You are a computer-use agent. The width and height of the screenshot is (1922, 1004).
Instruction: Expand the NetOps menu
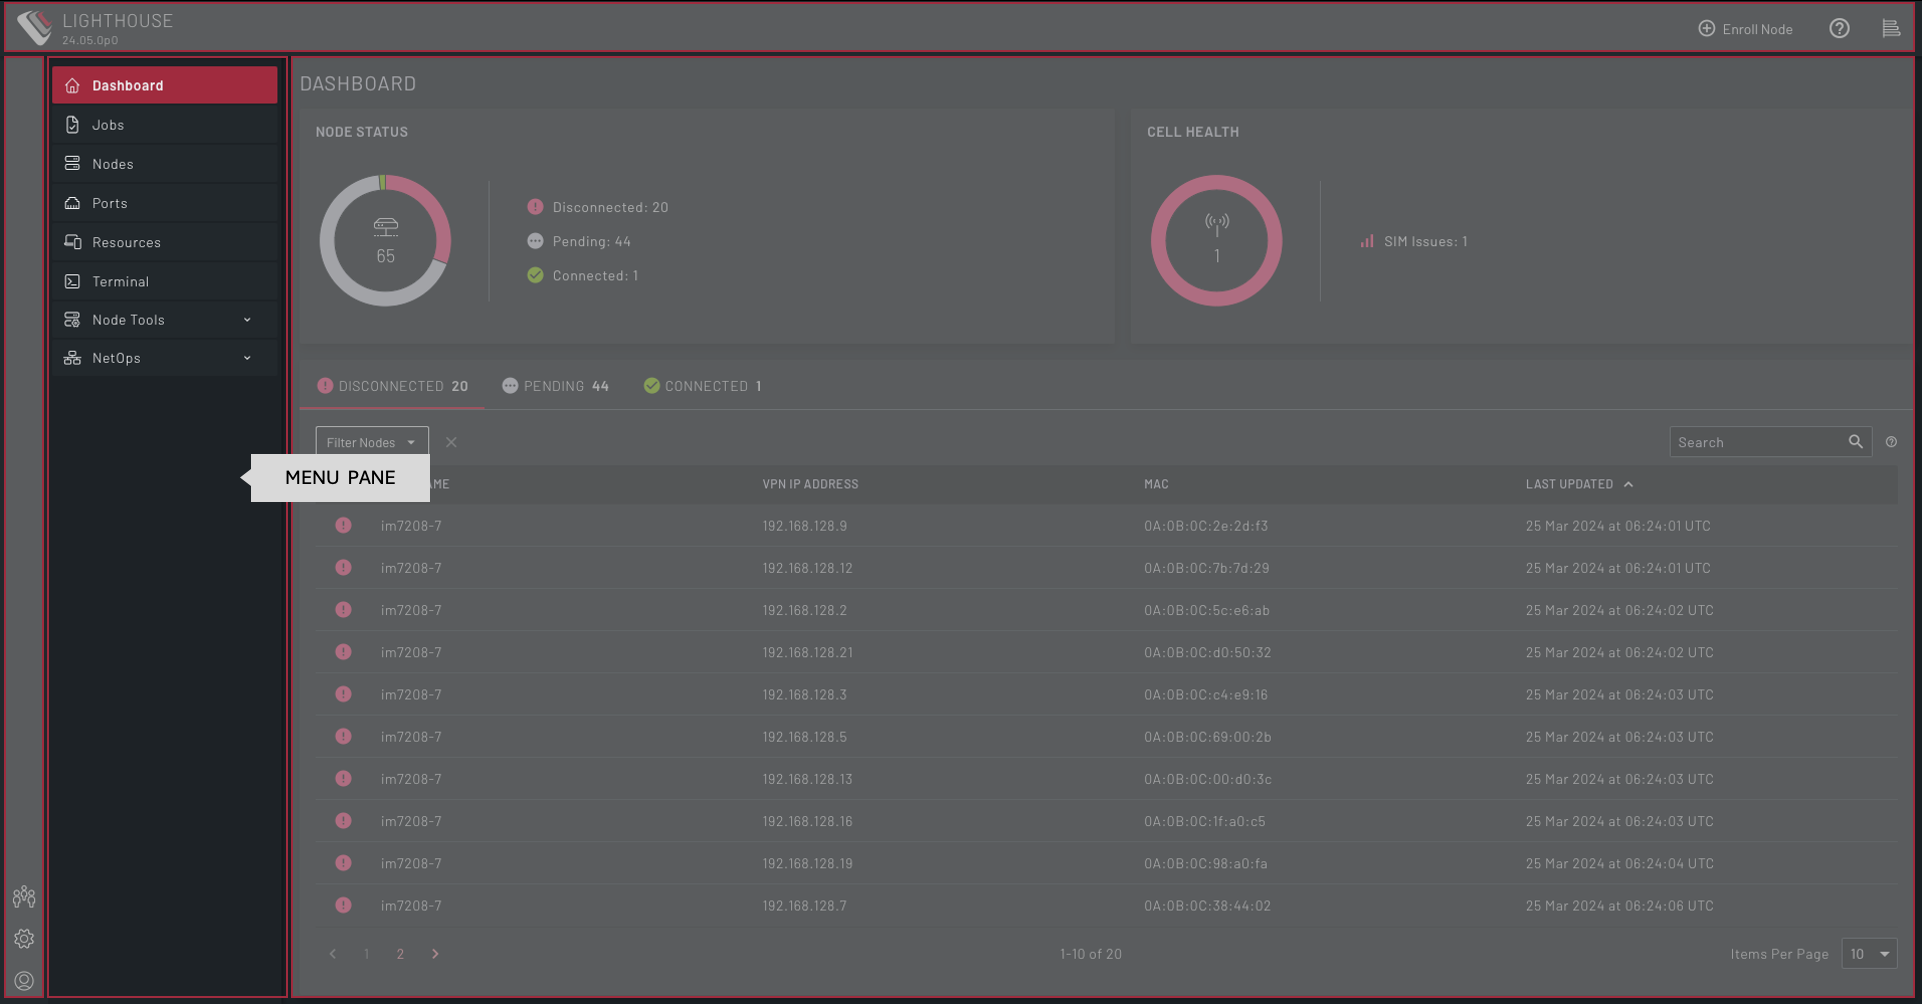[x=165, y=358]
